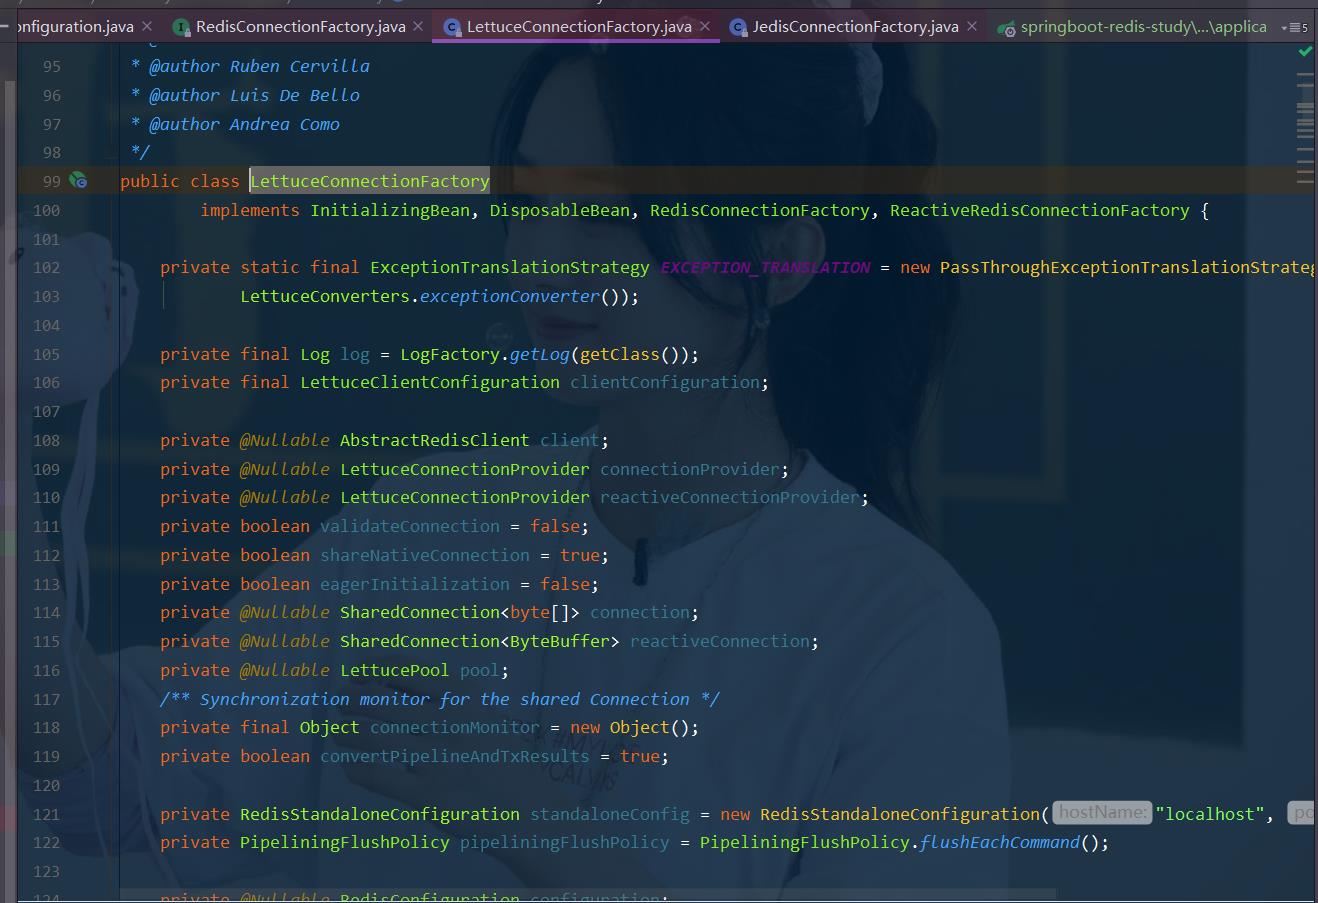Click the convertPipelineAndTxResults field name

click(455, 756)
